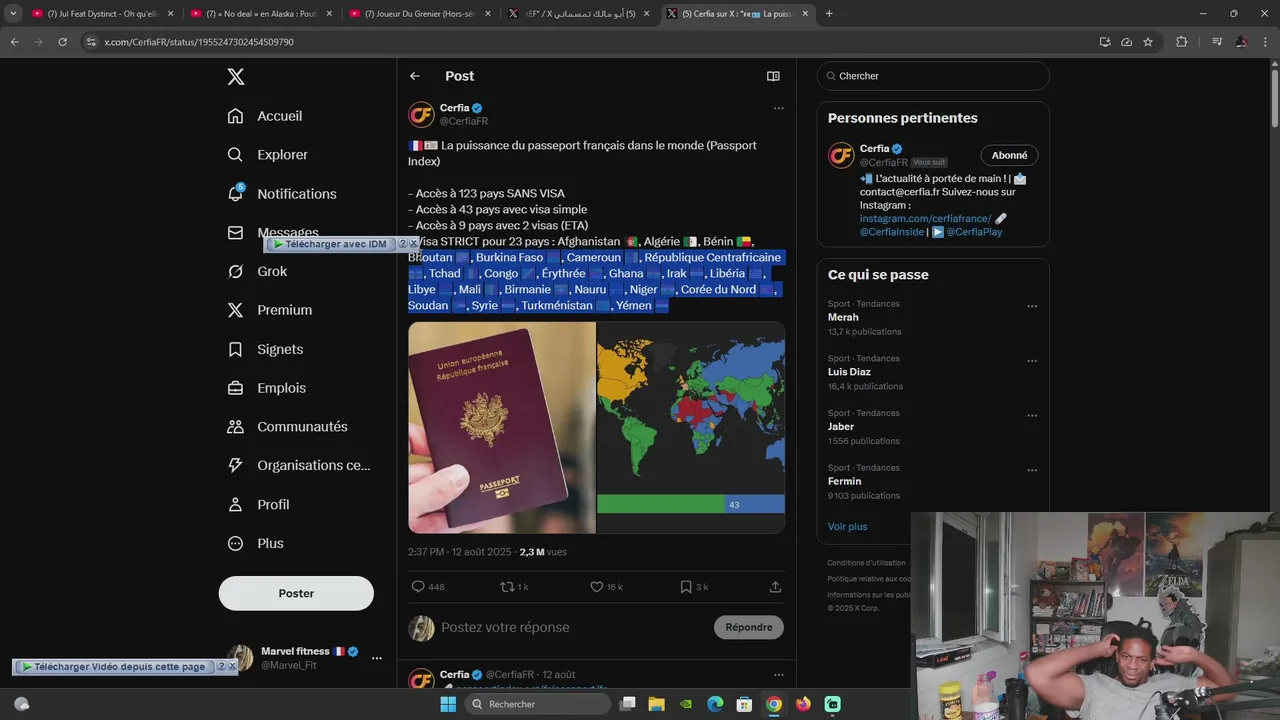Click the Chercher search box
This screenshot has height=720, width=1280.
(933, 76)
